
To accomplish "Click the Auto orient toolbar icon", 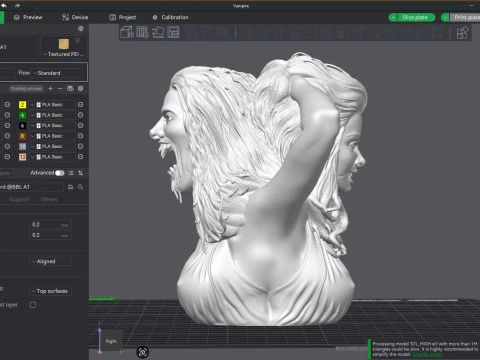I will click(x=158, y=32).
